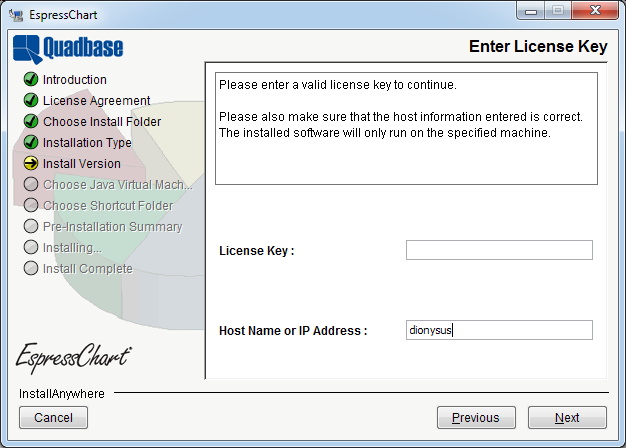Viewport: 626px width, 448px height.
Task: Select the 'License Agreement' step label
Action: tap(97, 101)
